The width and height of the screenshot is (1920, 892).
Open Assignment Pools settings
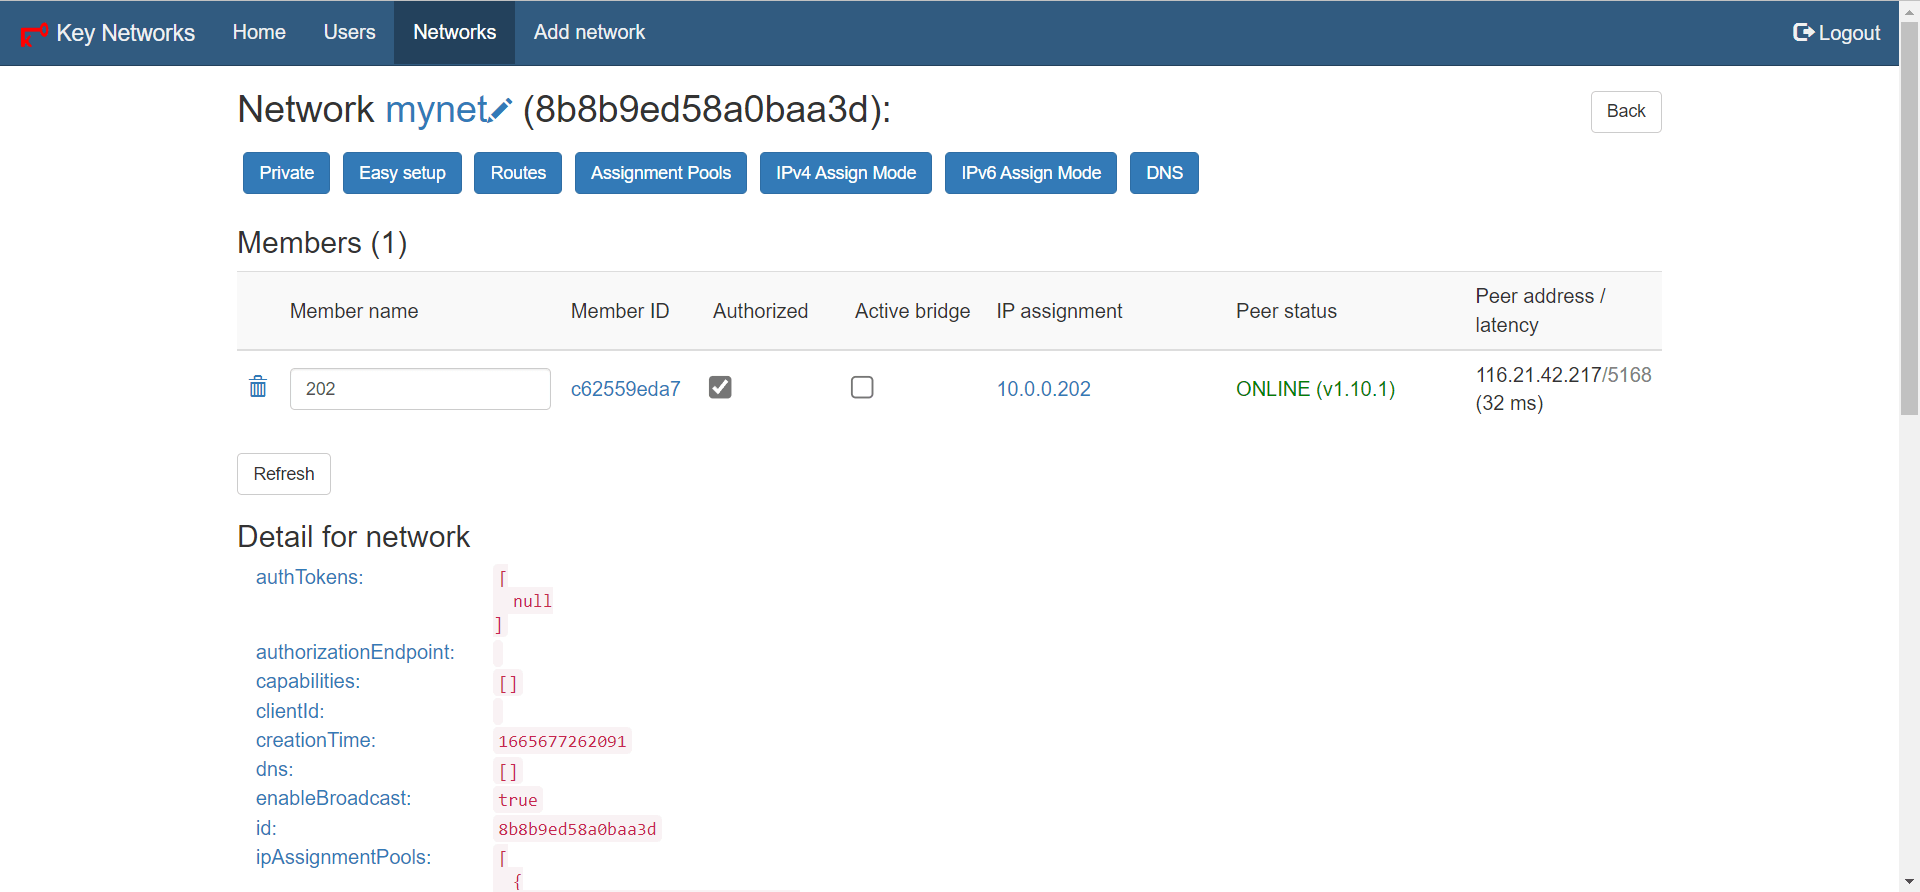point(660,173)
